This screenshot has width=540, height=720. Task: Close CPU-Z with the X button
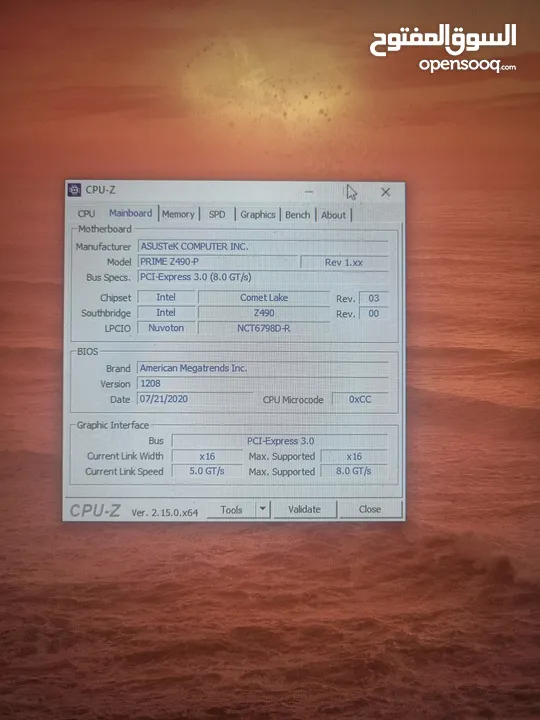pos(386,192)
